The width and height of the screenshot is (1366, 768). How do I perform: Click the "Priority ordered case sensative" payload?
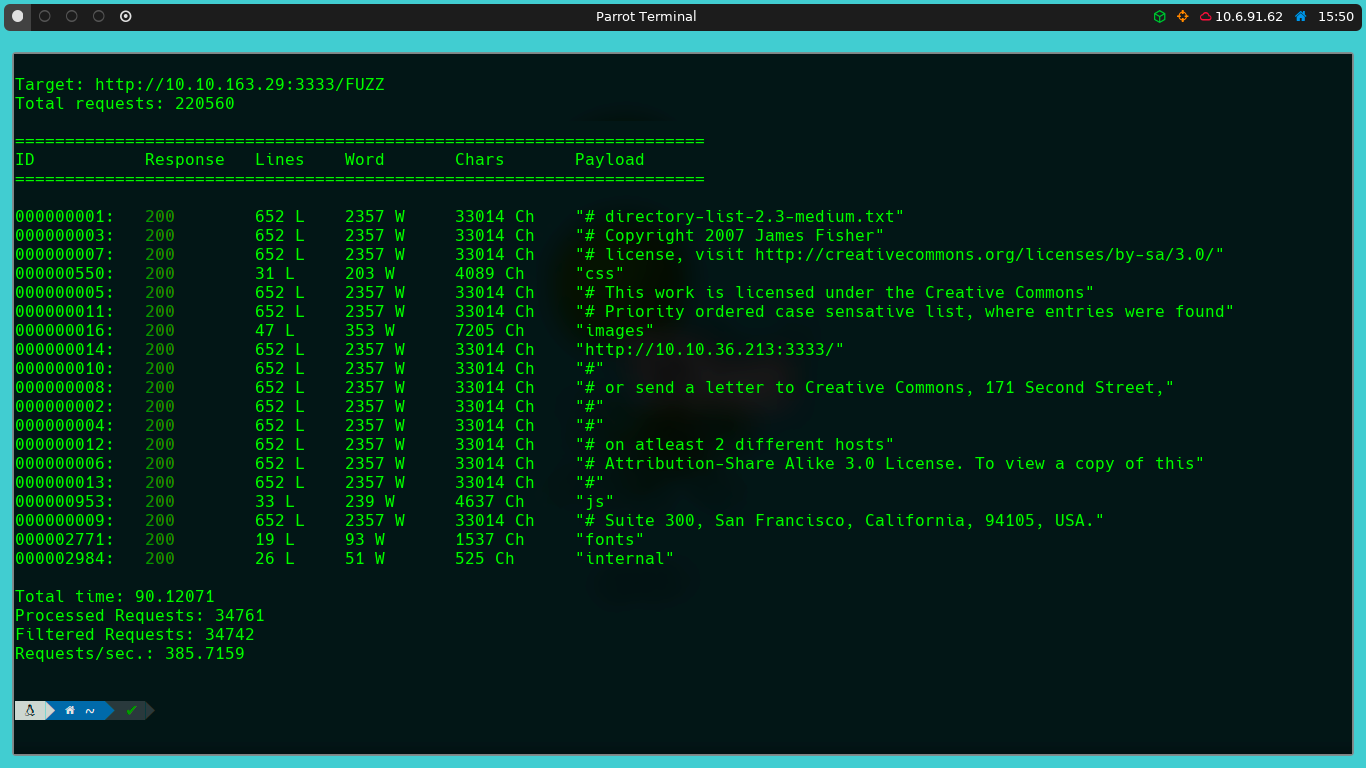click(905, 312)
